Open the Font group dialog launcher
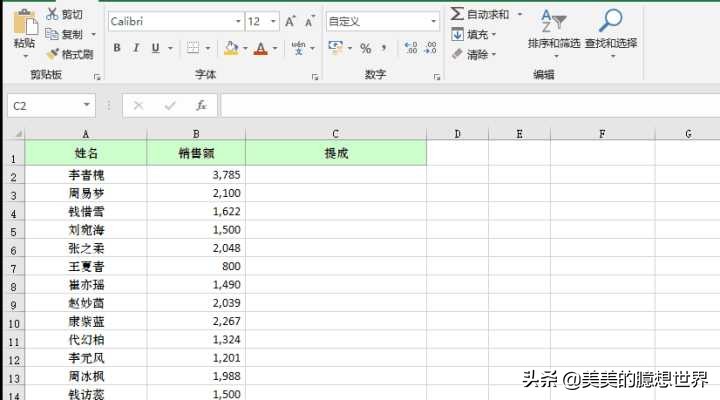Viewport: 720px width, 400px height. [315, 77]
